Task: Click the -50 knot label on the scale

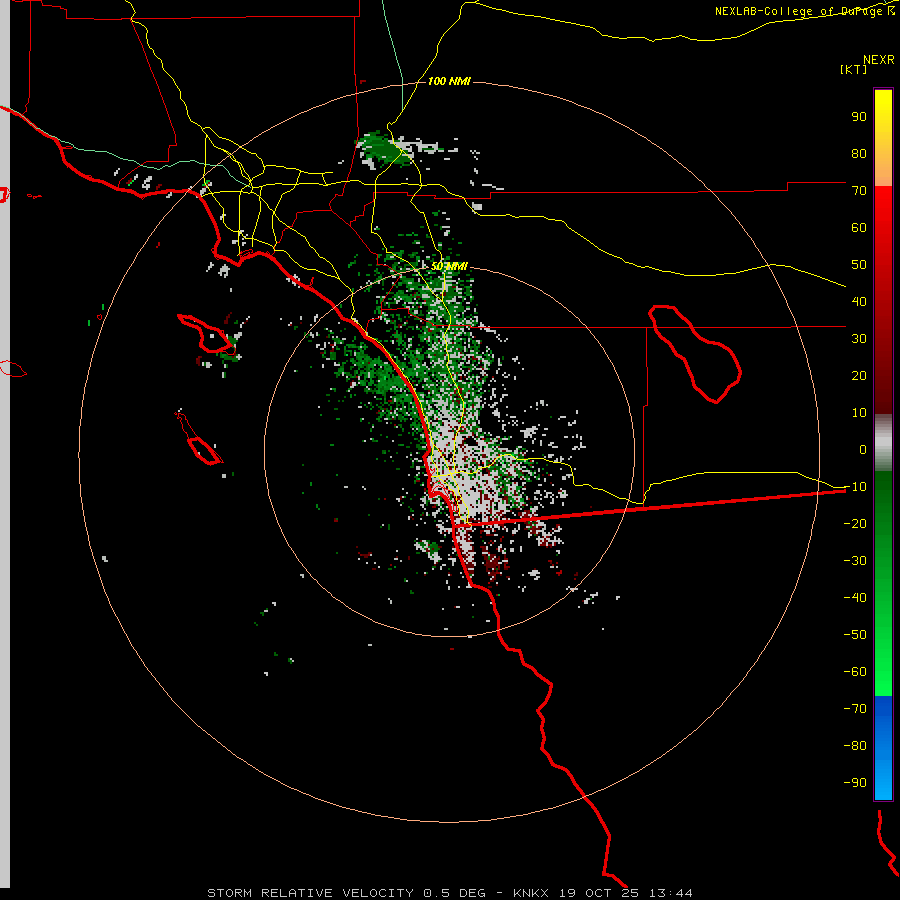Action: tap(855, 635)
